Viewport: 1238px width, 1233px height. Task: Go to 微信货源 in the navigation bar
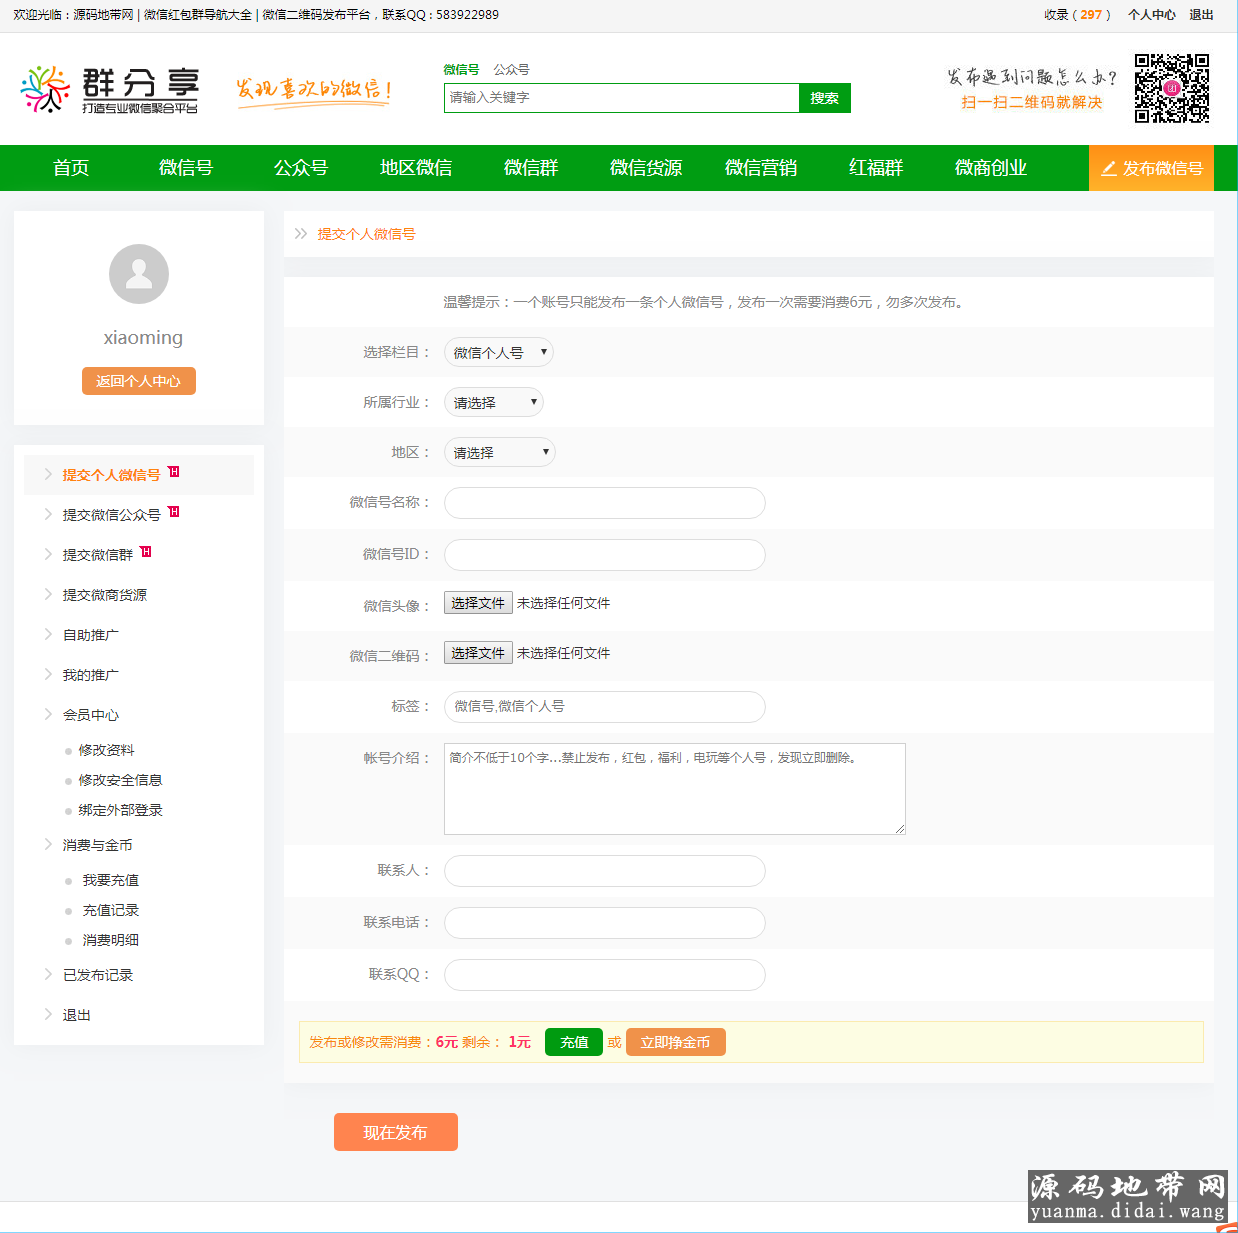pyautogui.click(x=646, y=168)
